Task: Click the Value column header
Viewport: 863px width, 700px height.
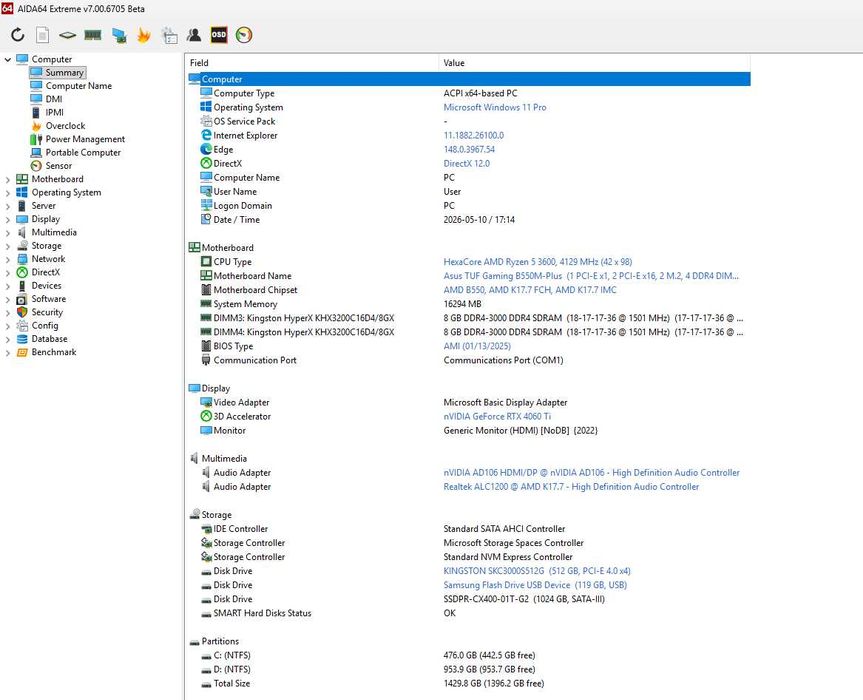Action: [594, 63]
